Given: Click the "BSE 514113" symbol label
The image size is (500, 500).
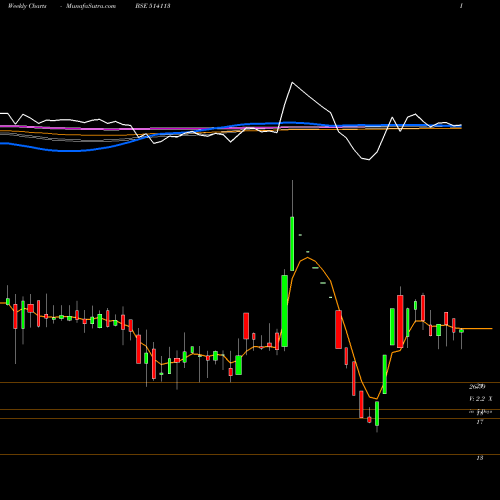Looking at the screenshot, I should click(x=153, y=6).
